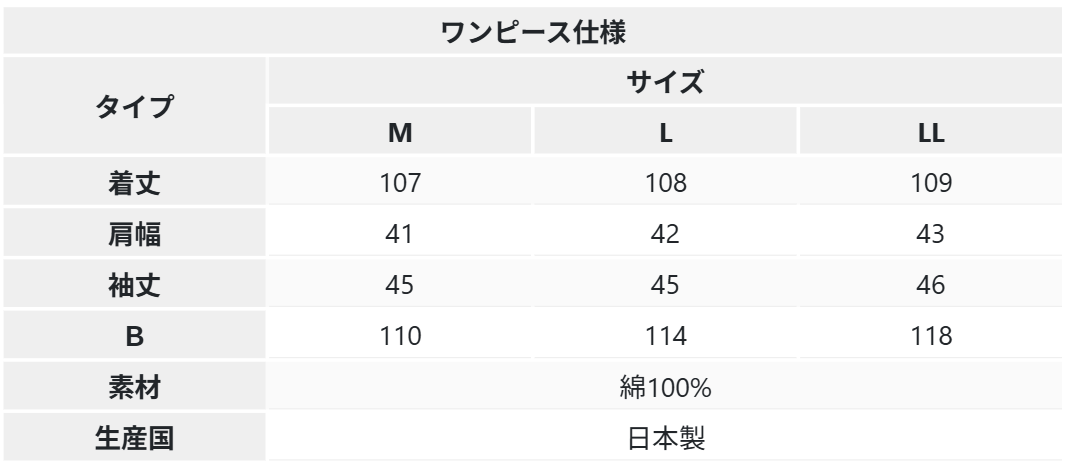Click the 着丈 row label
1065x464 pixels.
pos(134,181)
